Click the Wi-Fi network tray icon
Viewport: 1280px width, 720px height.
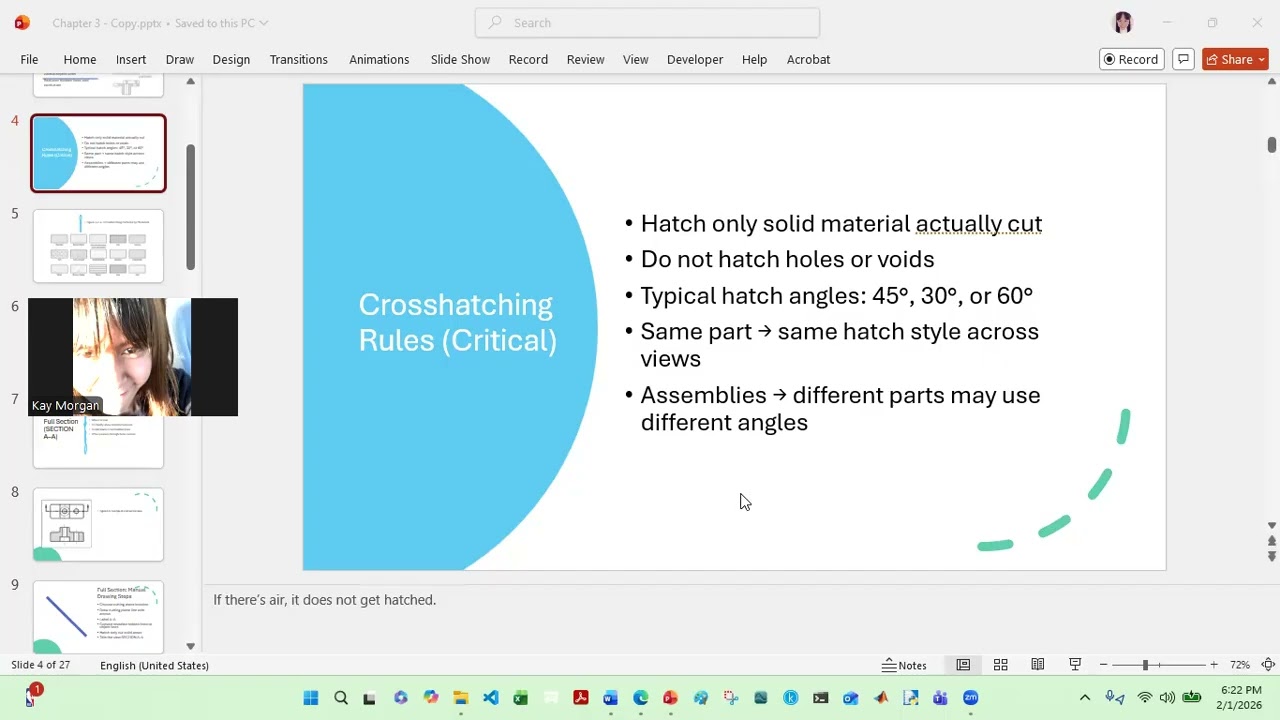[x=1145, y=698]
